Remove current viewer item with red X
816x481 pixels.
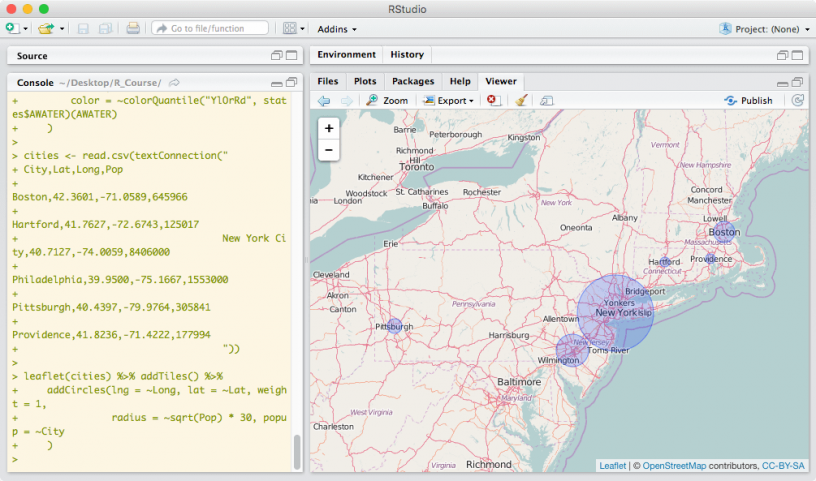coord(492,101)
